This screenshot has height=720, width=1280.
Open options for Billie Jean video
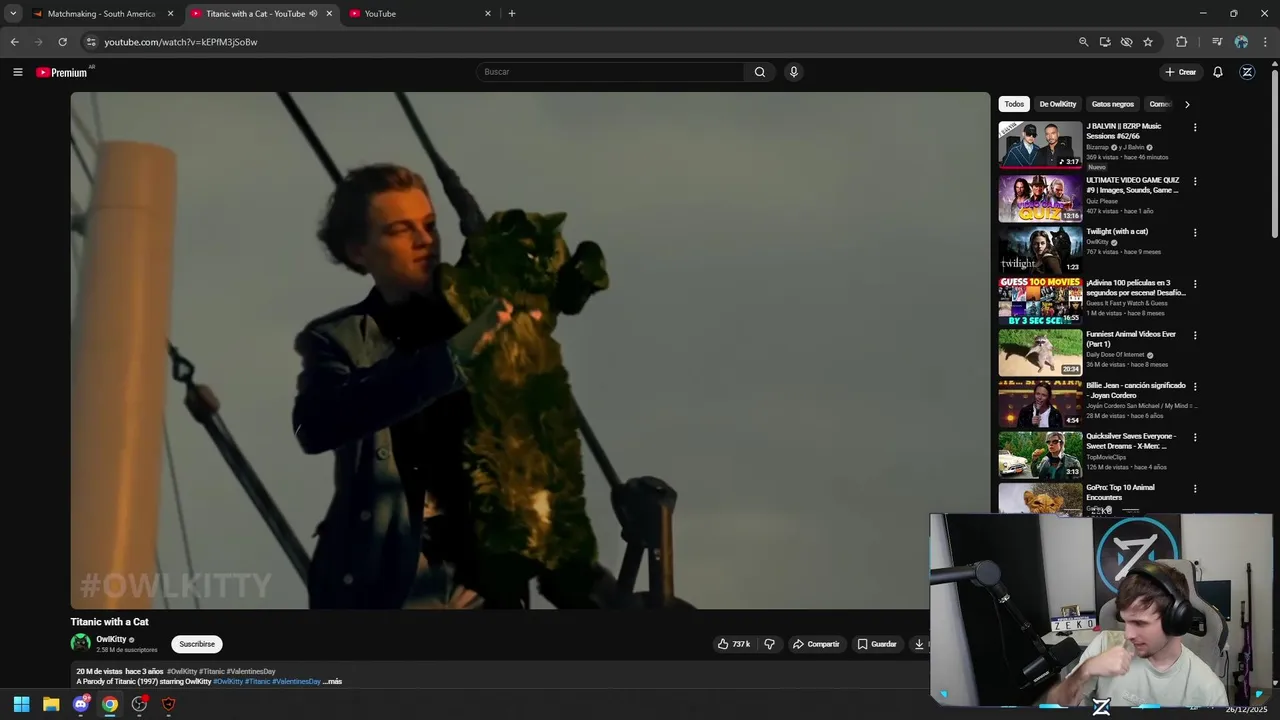[x=1195, y=386]
